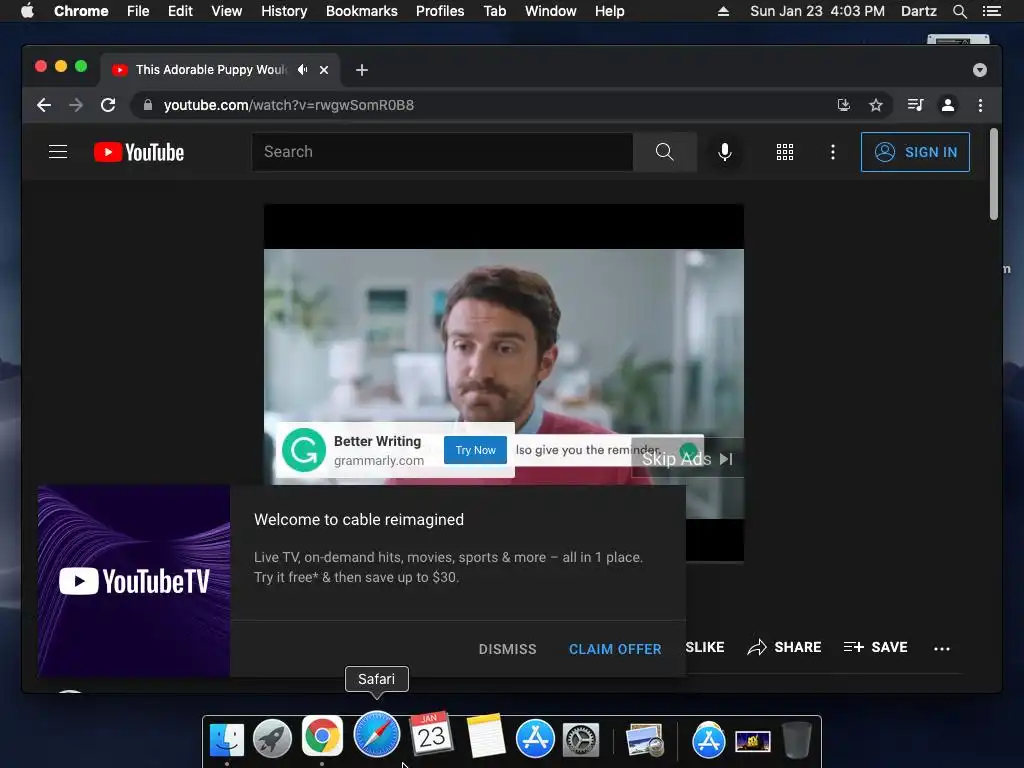This screenshot has width=1024, height=768.
Task: Start voice search with the microphone icon
Action: pyautogui.click(x=724, y=152)
